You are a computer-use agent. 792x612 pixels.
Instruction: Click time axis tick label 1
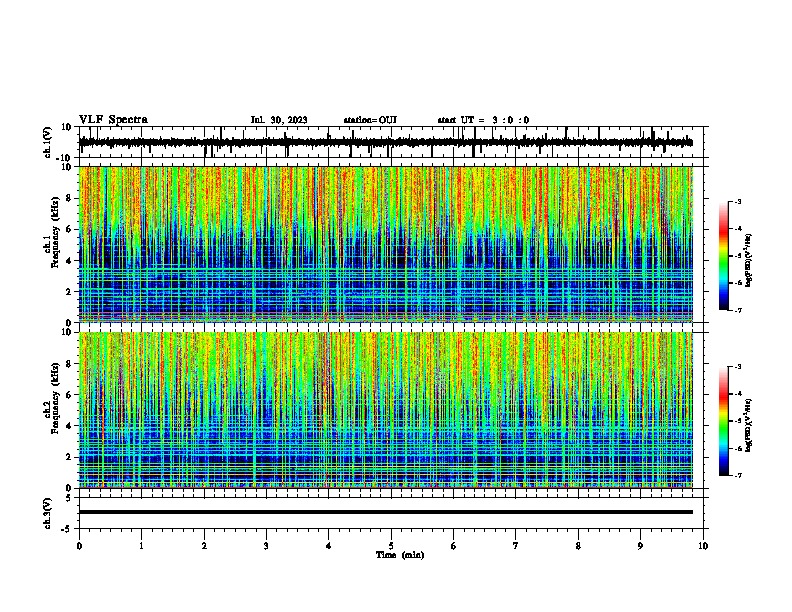(141, 546)
